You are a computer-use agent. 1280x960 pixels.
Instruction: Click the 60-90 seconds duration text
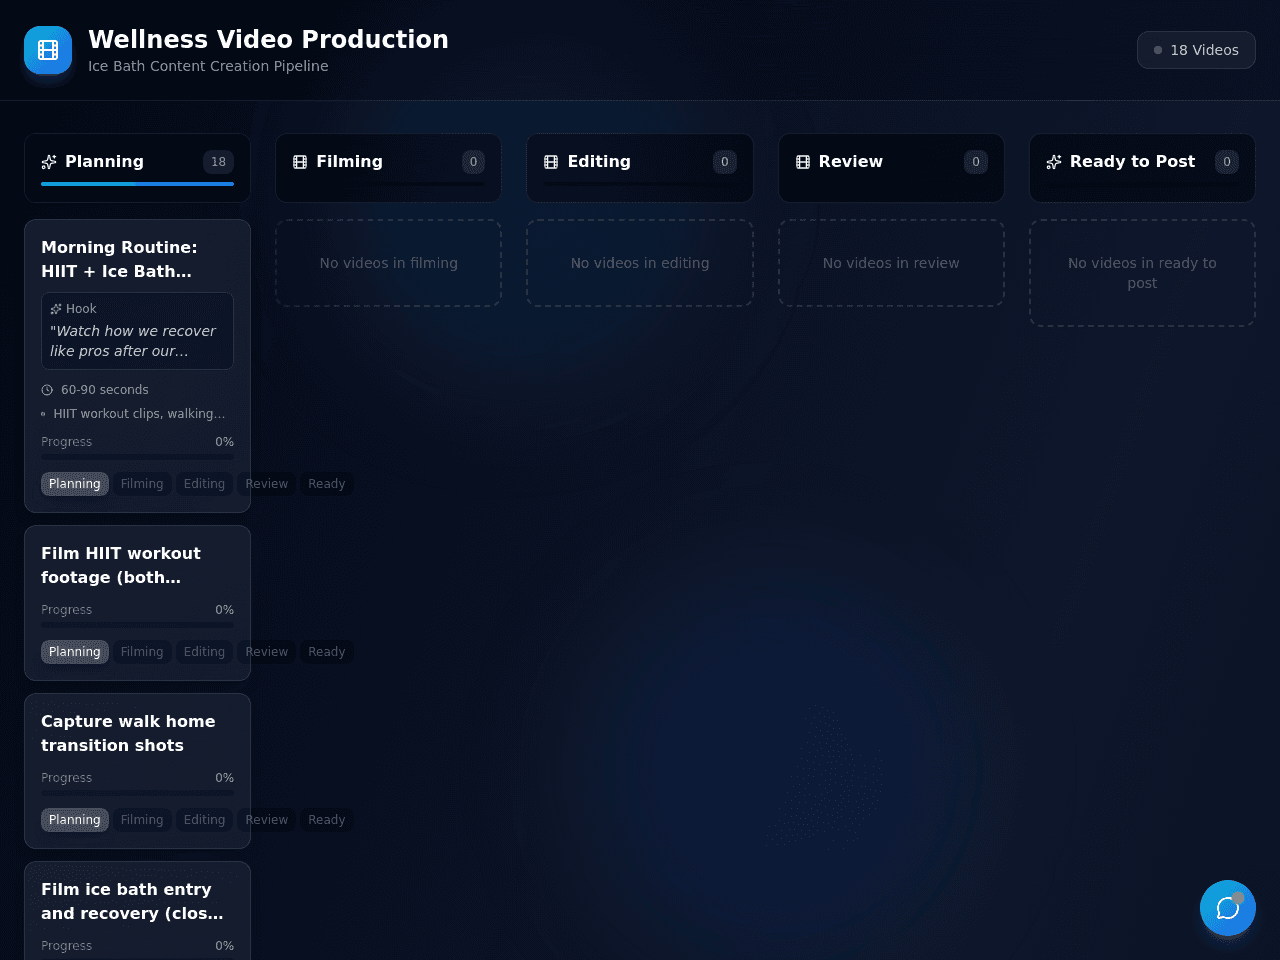(x=105, y=390)
